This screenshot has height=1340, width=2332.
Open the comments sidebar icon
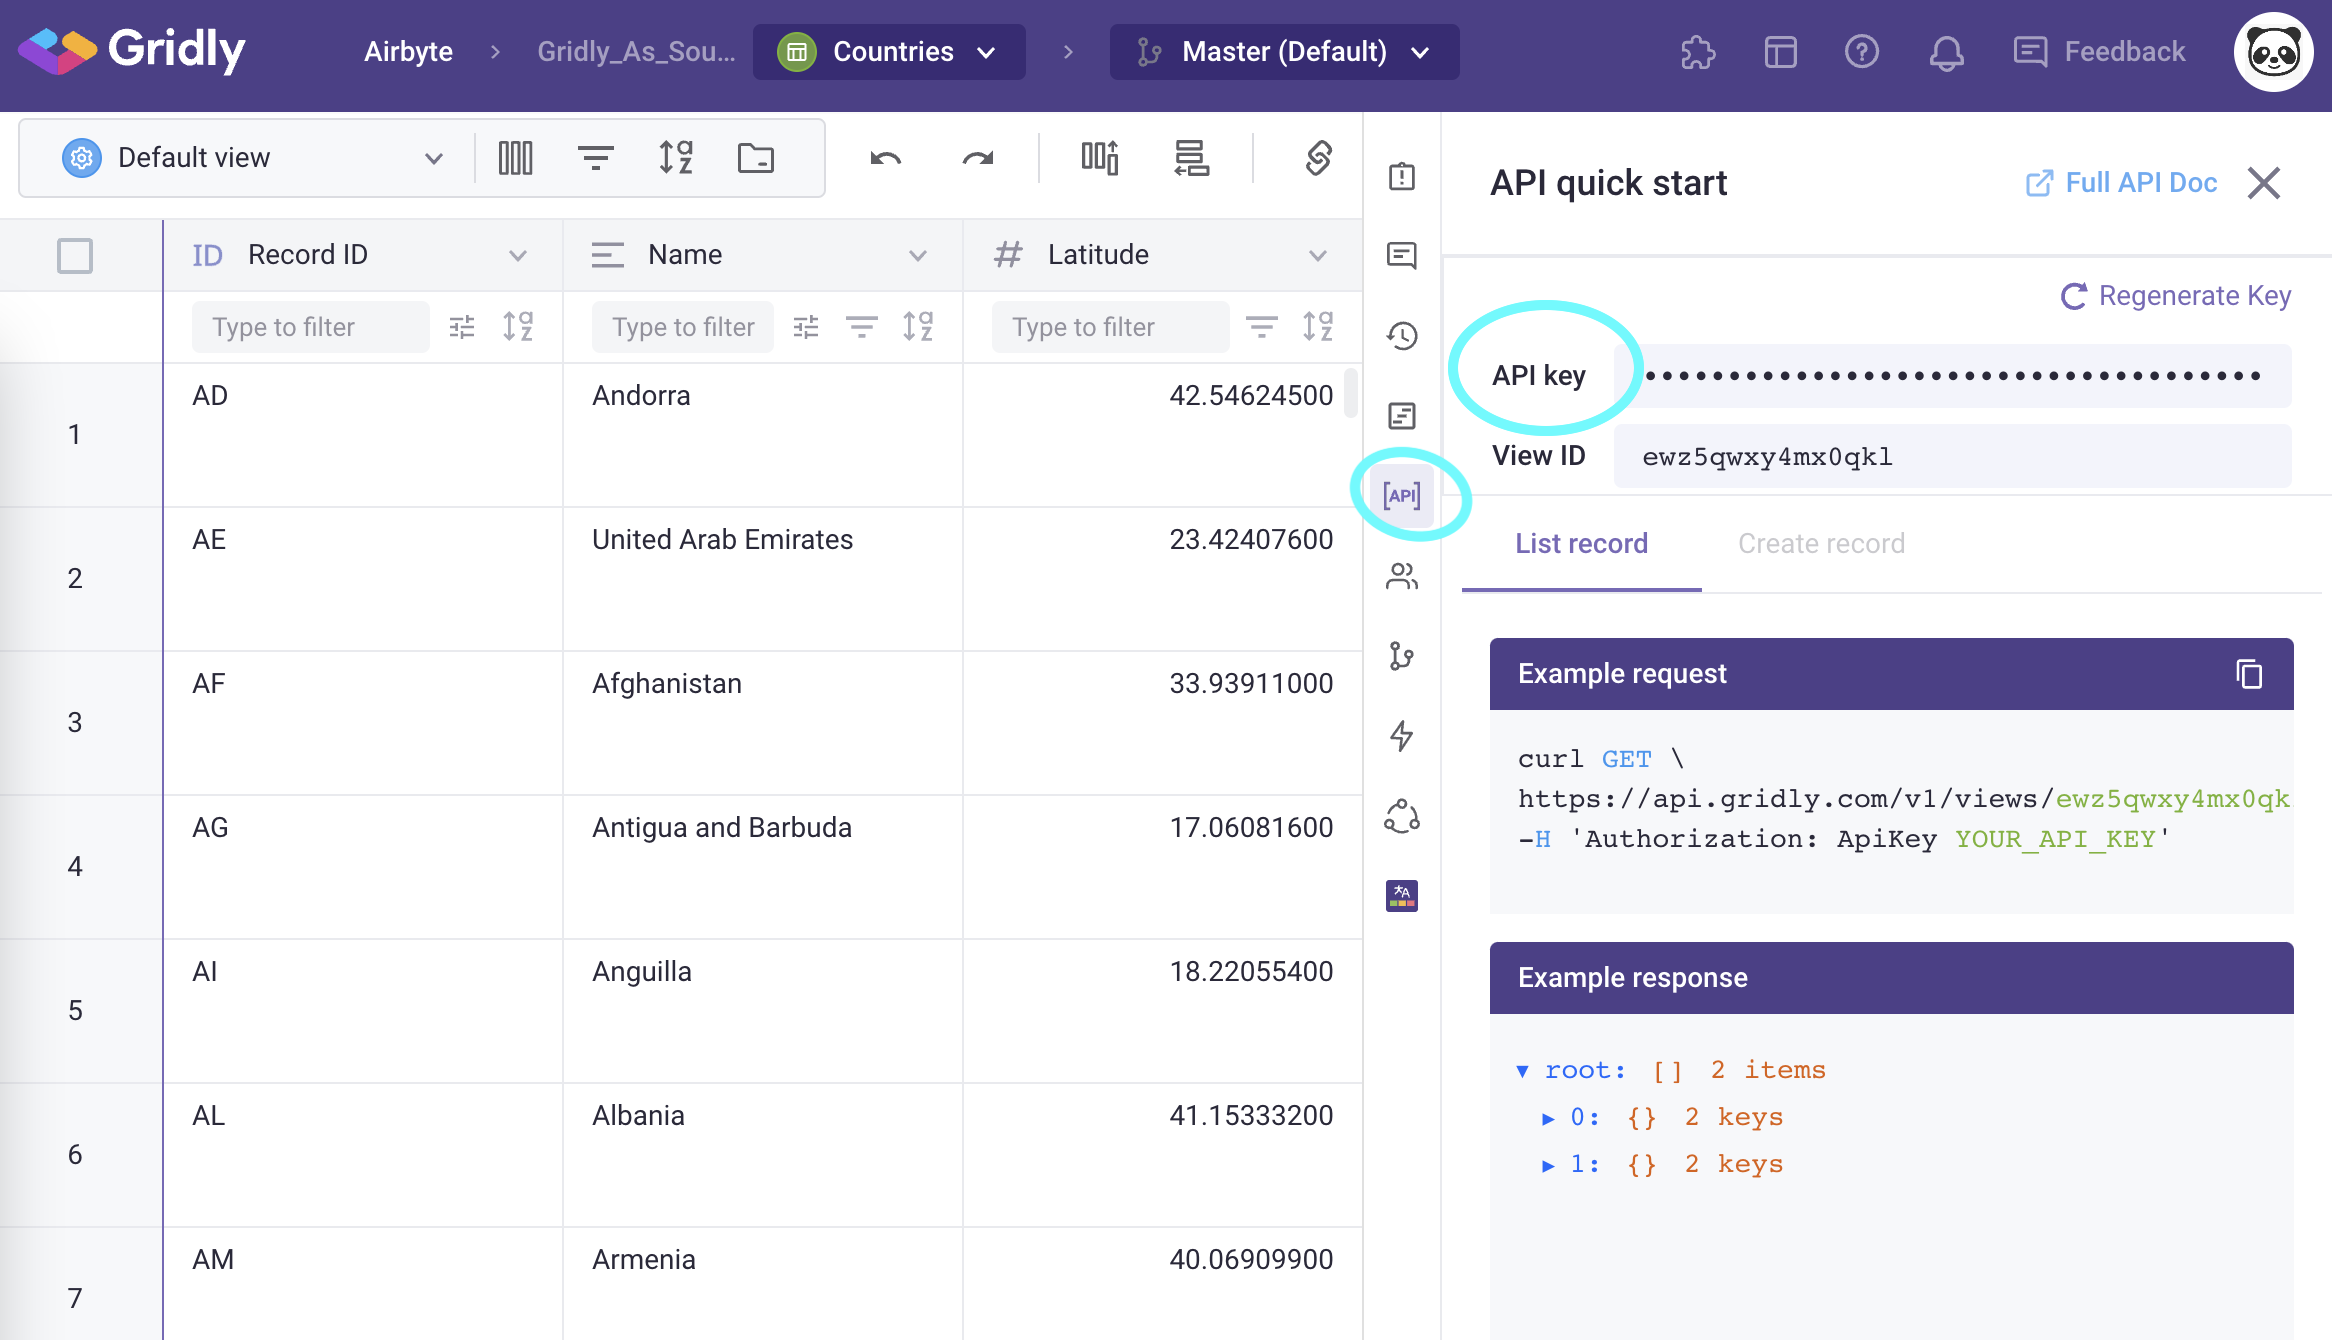[x=1401, y=255]
